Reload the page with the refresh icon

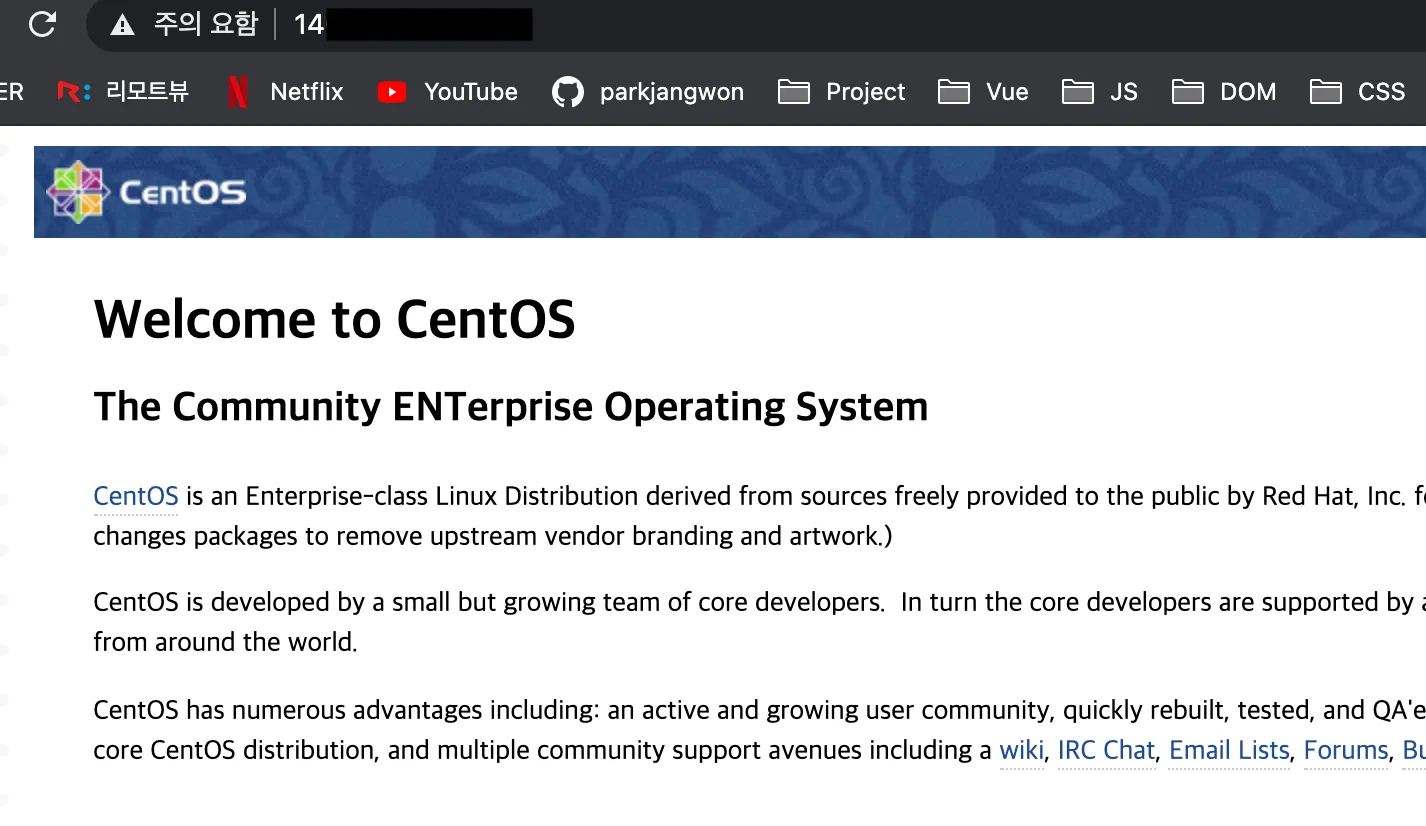pos(42,24)
